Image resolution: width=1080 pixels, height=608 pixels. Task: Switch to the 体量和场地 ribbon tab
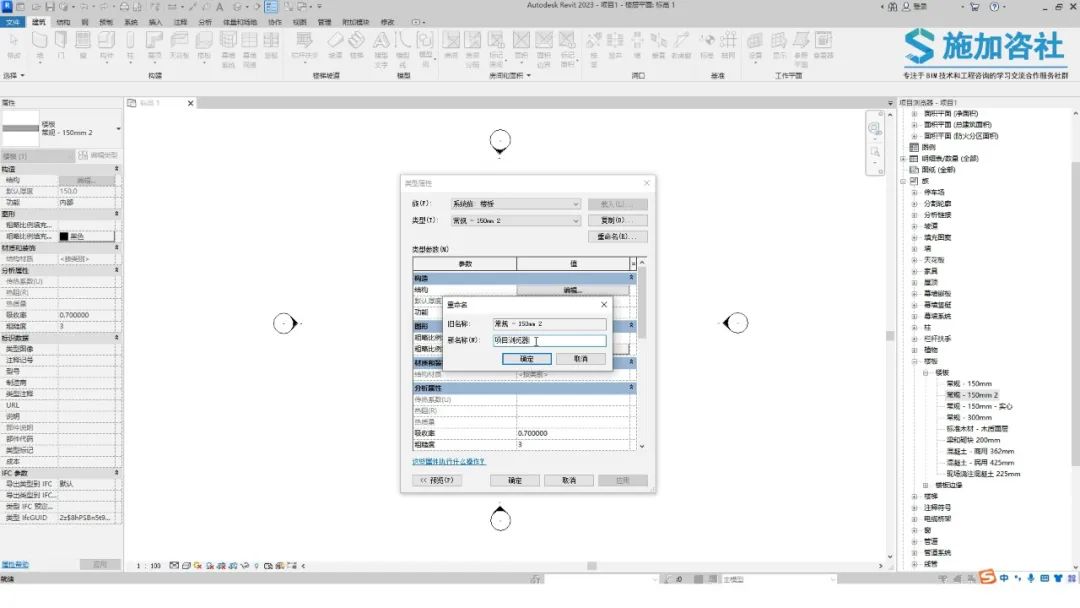pyautogui.click(x=239, y=22)
